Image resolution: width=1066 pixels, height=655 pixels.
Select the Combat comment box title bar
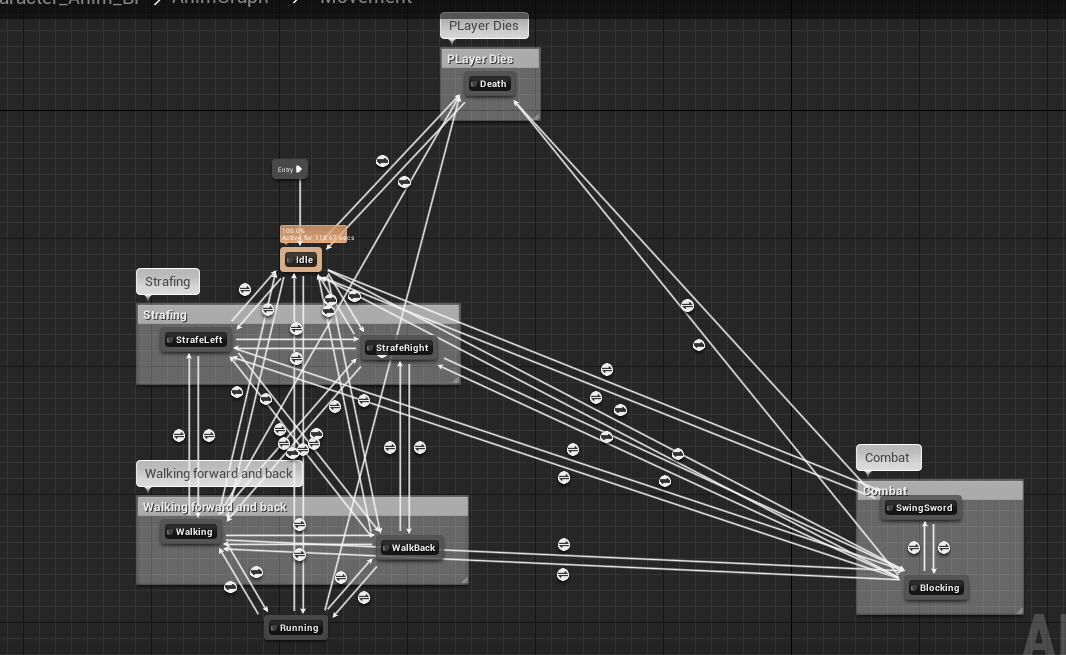938,491
